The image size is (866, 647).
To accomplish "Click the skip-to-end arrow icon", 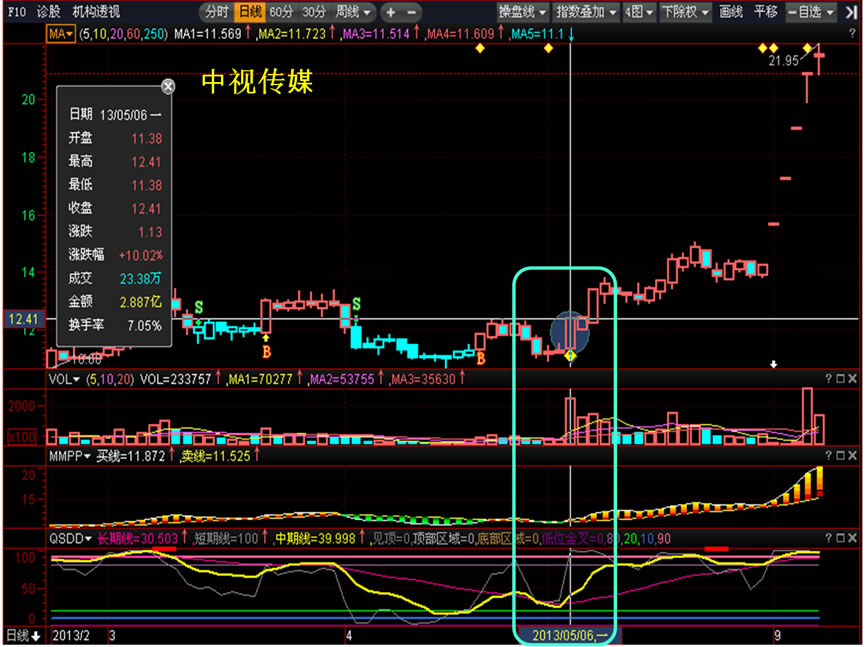I will coord(851,12).
